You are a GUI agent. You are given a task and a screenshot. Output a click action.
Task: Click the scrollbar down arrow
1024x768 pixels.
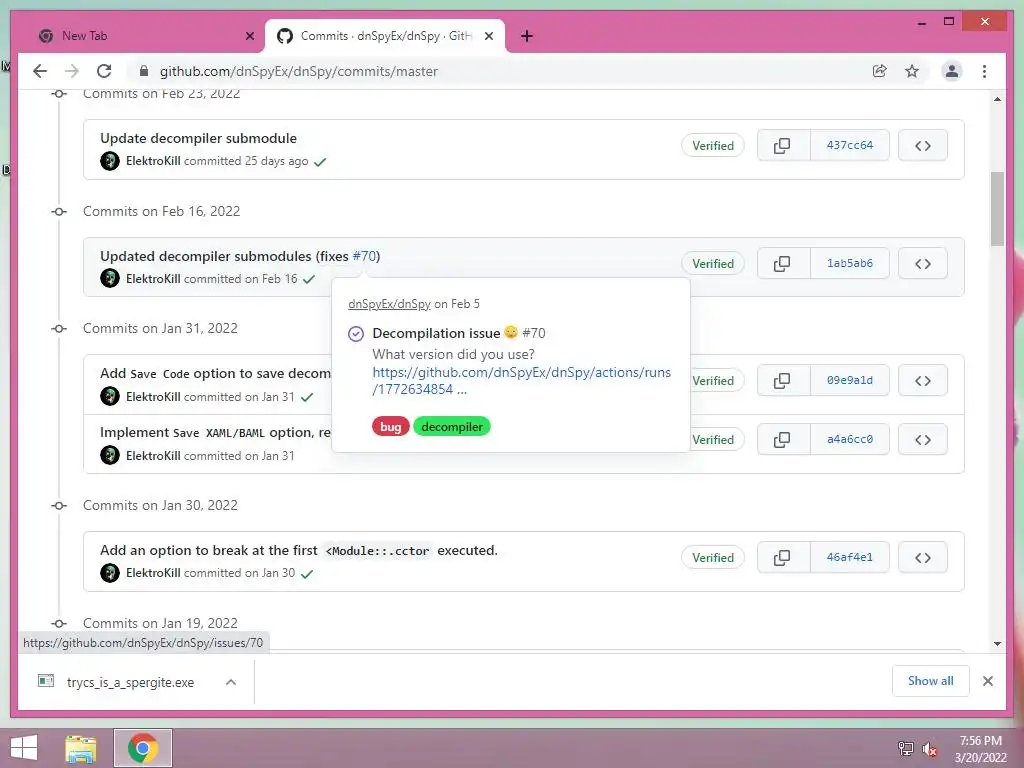click(x=997, y=644)
